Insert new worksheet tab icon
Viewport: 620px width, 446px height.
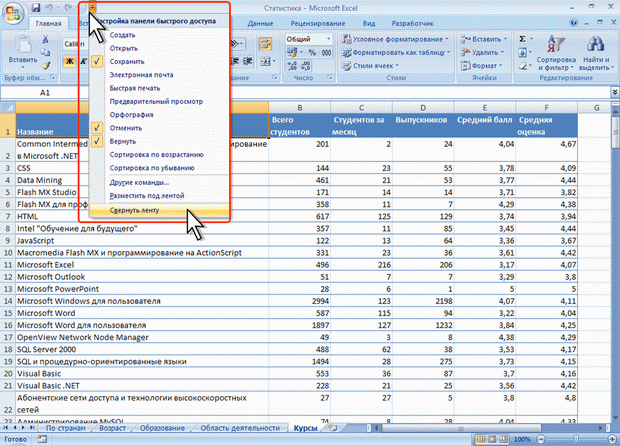click(333, 427)
